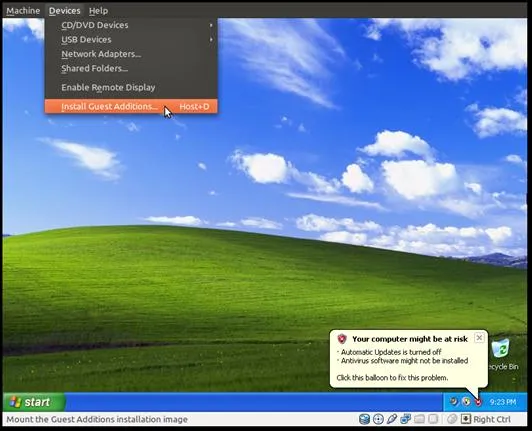The height and width of the screenshot is (431, 532).
Task: Click the 'Your computer might be at risk' heading
Action: (x=410, y=339)
